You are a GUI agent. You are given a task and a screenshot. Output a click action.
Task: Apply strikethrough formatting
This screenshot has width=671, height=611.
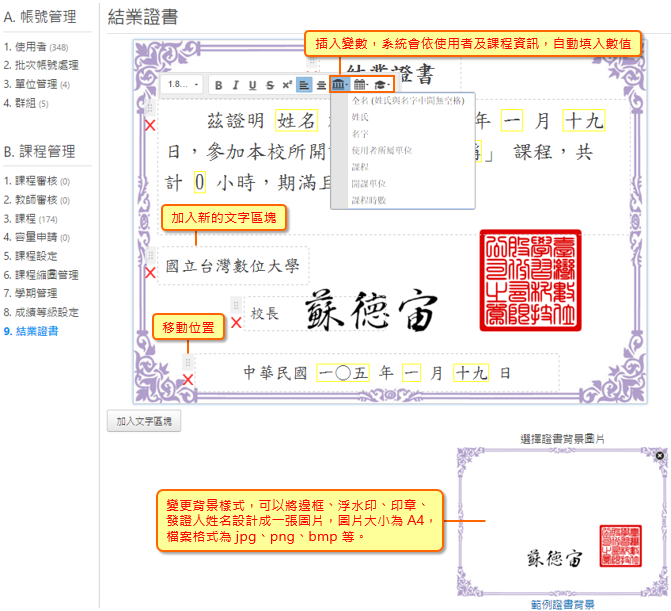pos(270,85)
